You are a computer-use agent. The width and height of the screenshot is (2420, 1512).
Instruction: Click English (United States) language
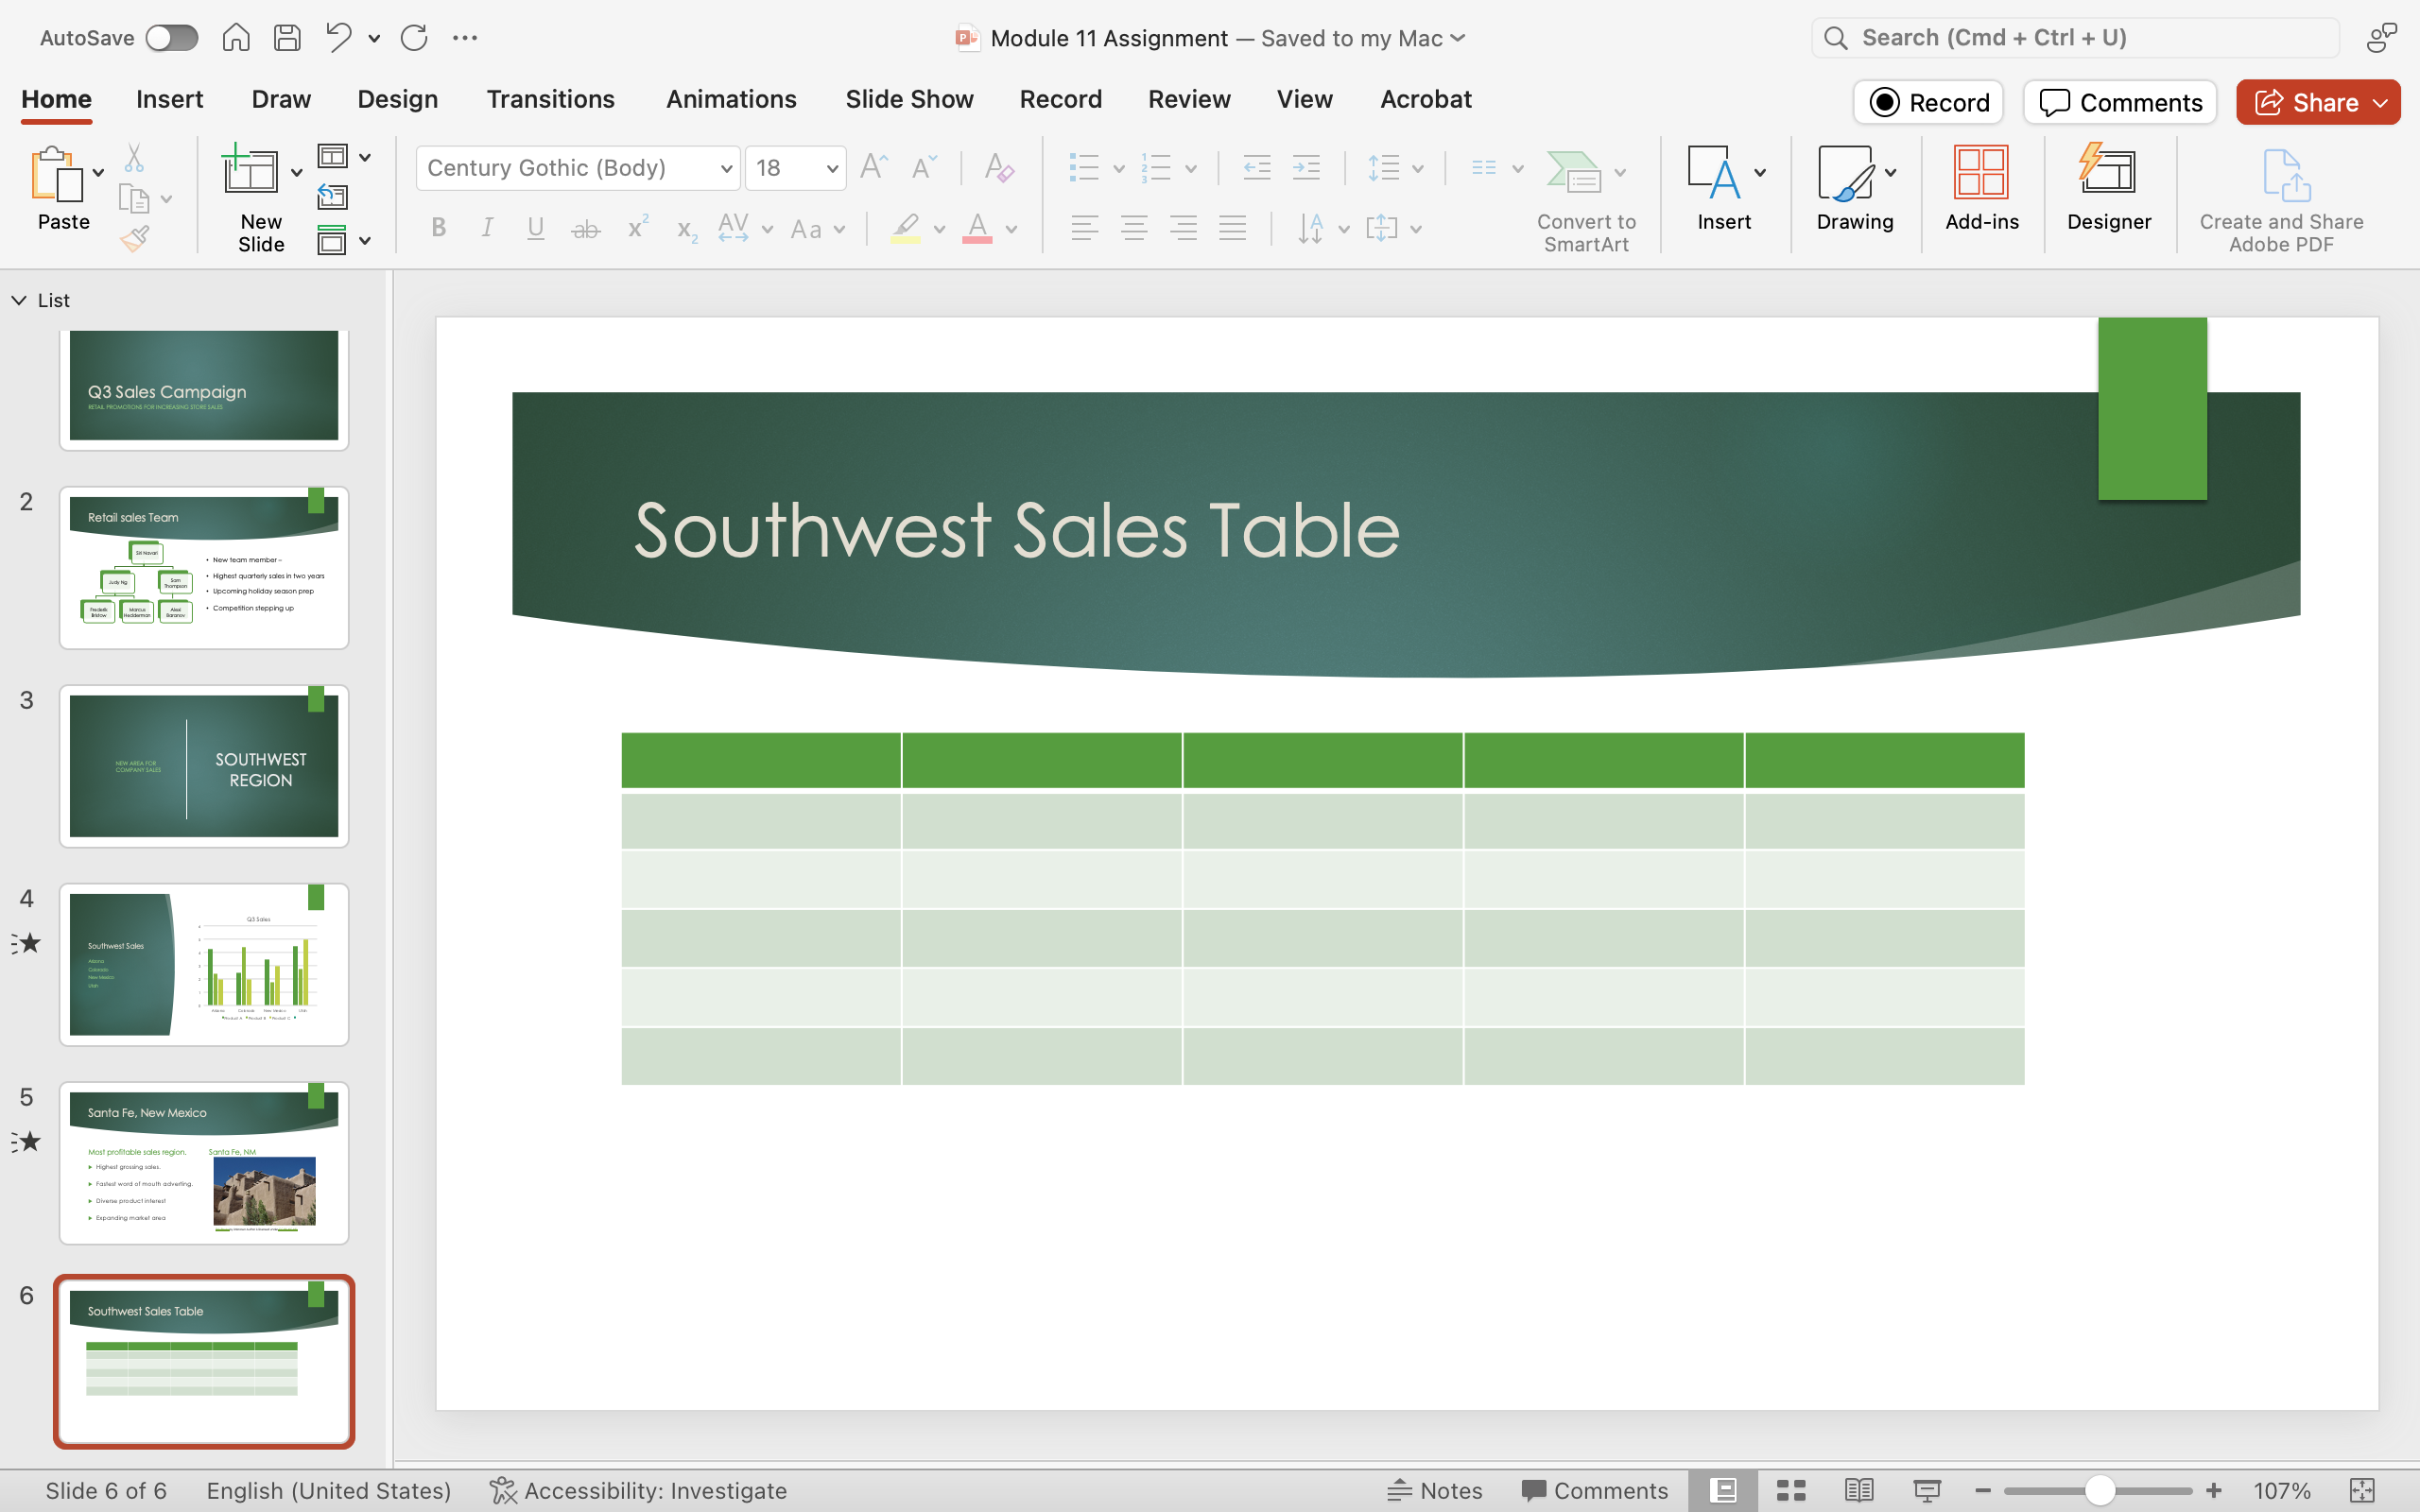tap(328, 1491)
